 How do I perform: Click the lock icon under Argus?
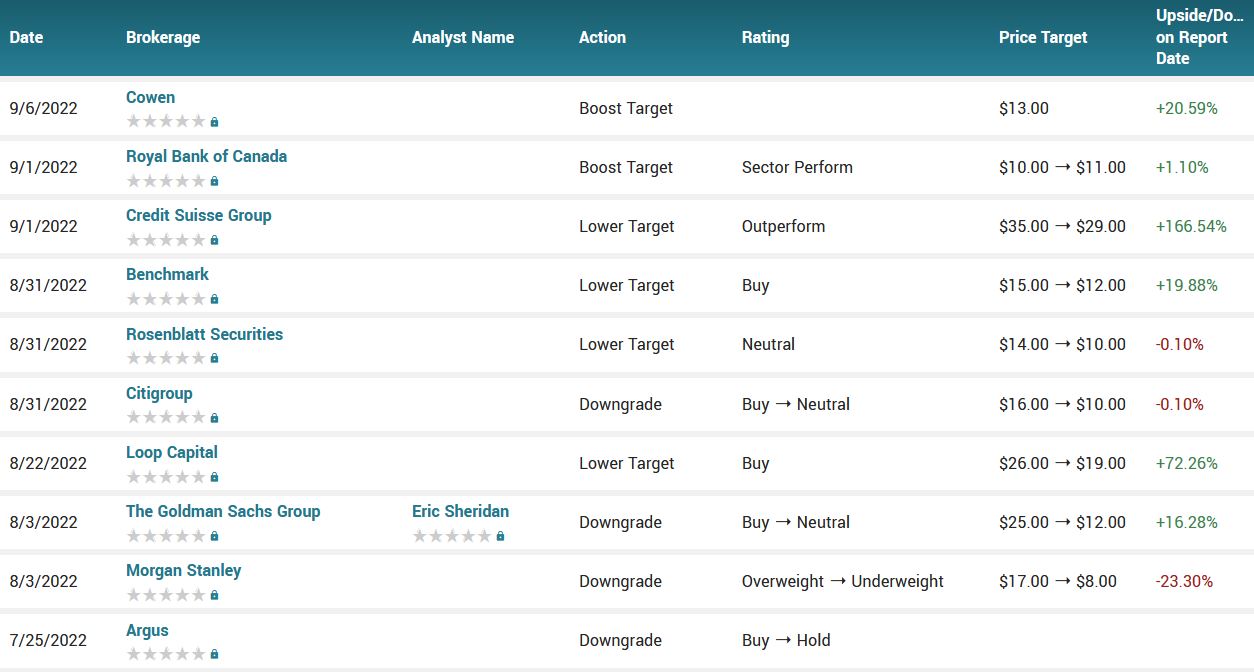click(214, 654)
